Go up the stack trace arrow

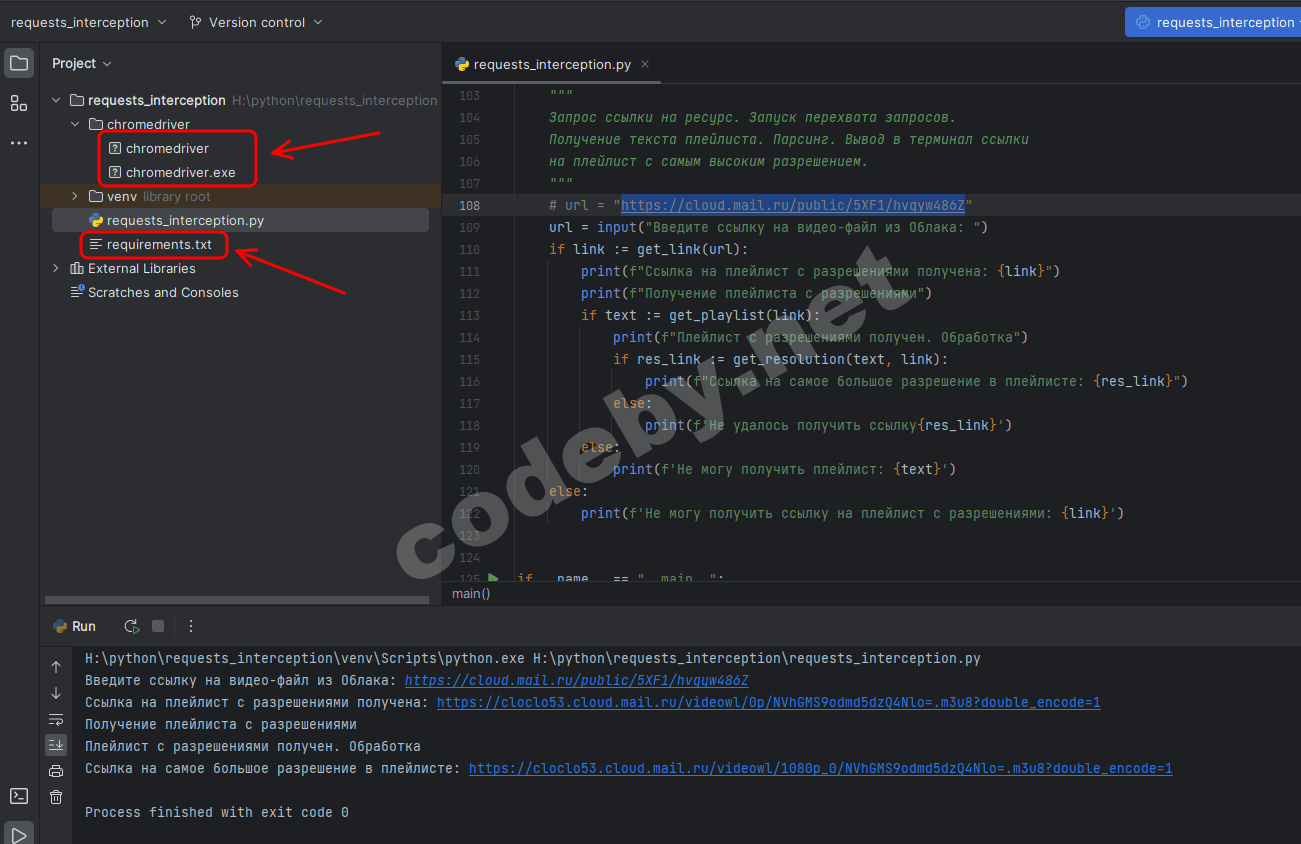(56, 667)
